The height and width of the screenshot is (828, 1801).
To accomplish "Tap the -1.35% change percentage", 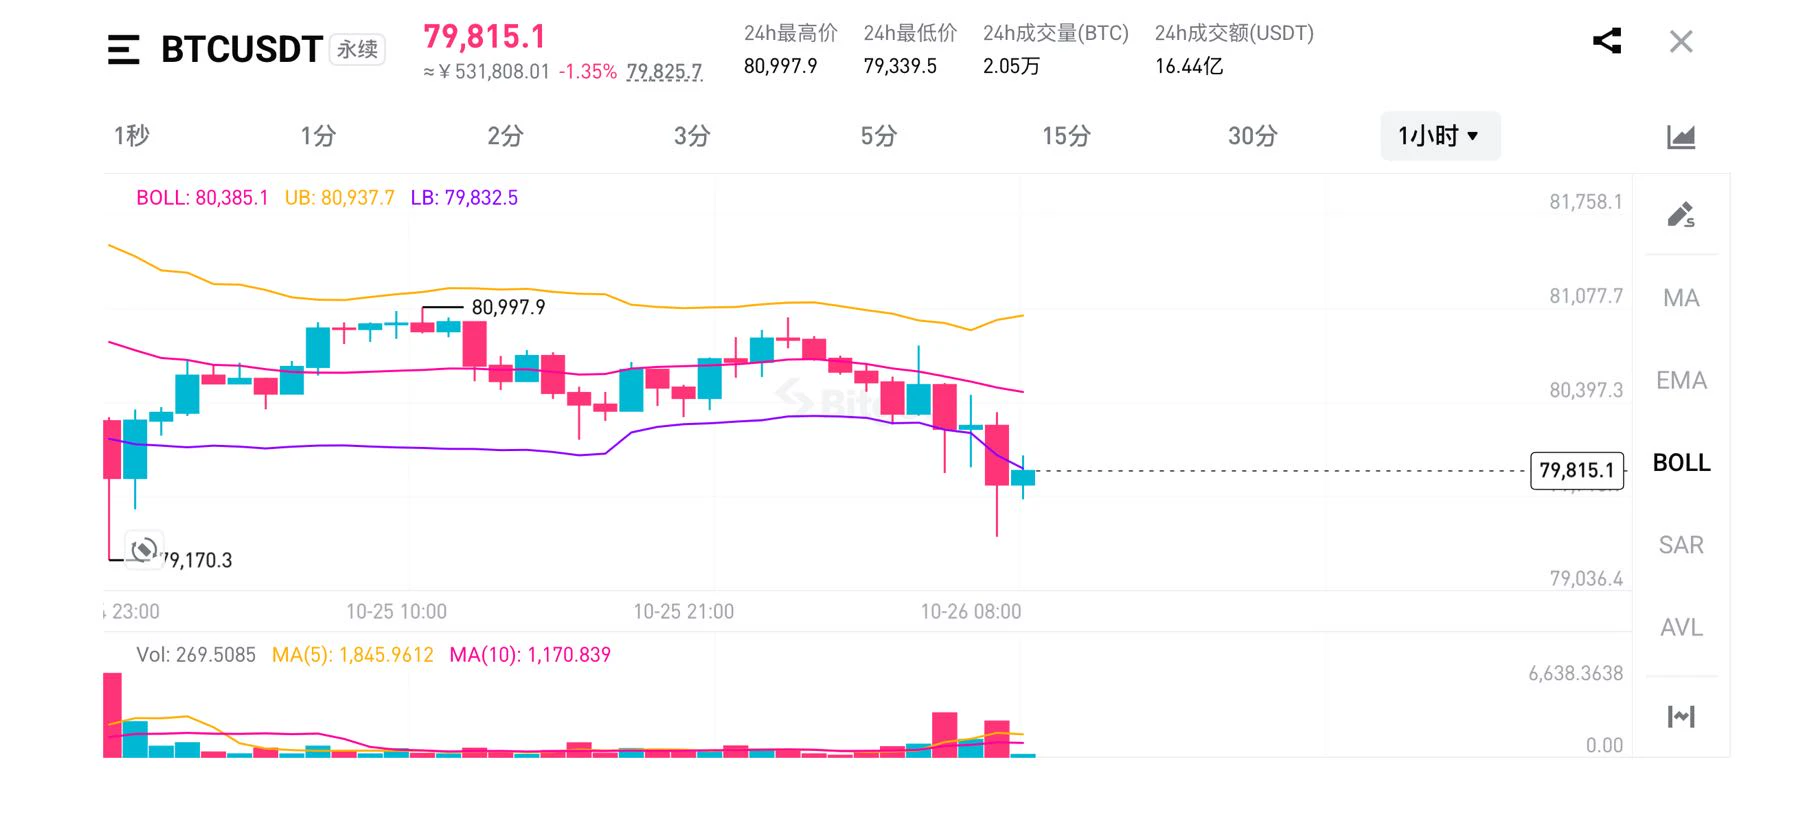I will 588,72.
